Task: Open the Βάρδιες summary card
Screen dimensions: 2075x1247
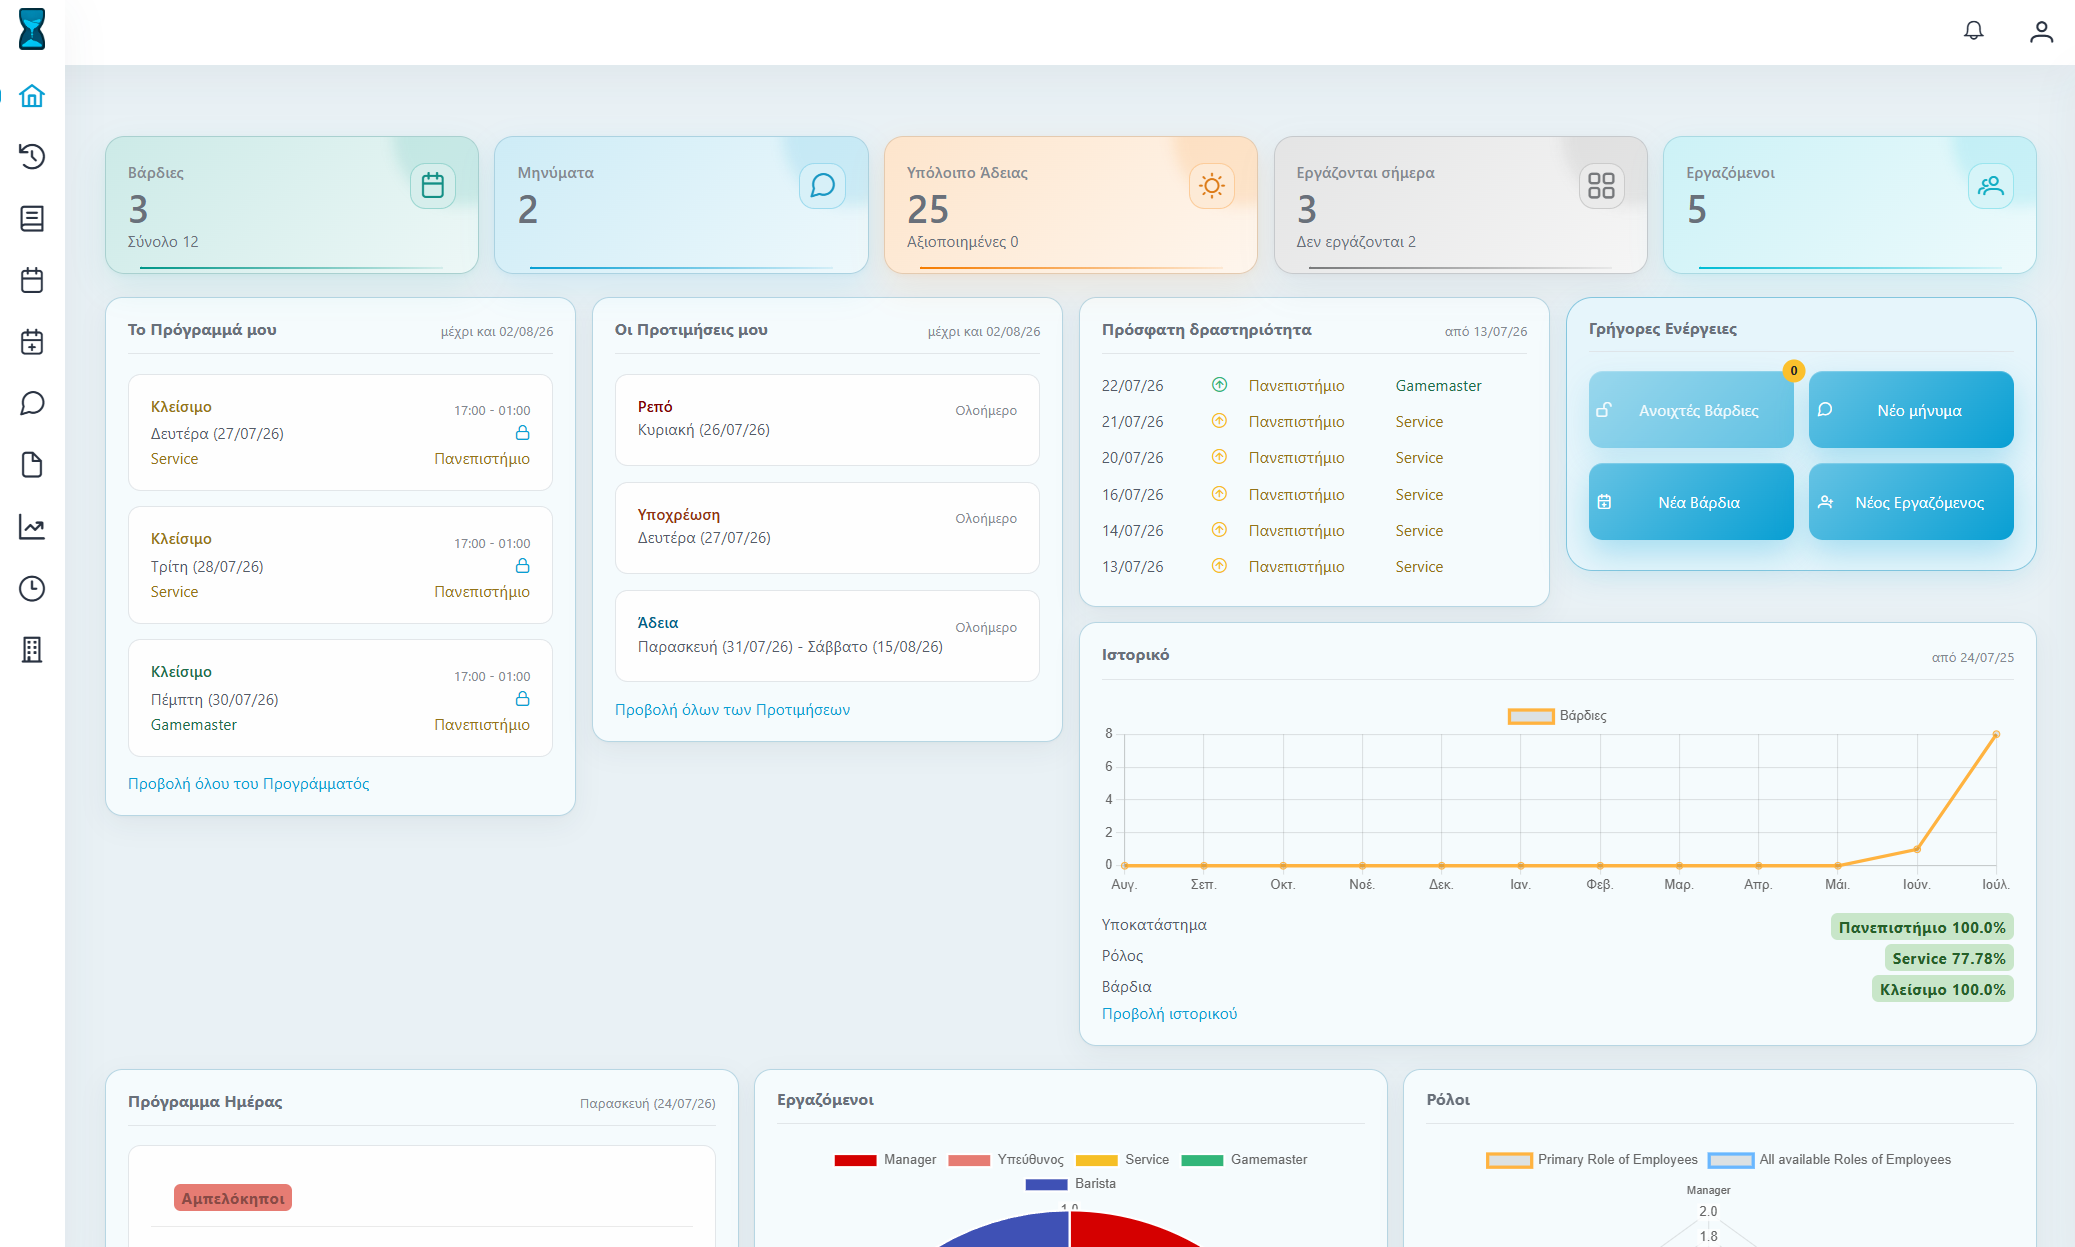Action: point(292,205)
